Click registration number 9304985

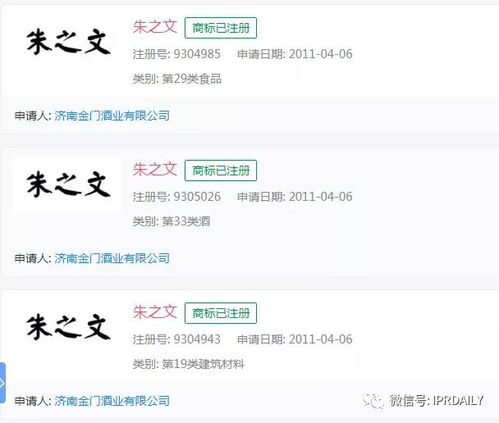[x=197, y=54]
